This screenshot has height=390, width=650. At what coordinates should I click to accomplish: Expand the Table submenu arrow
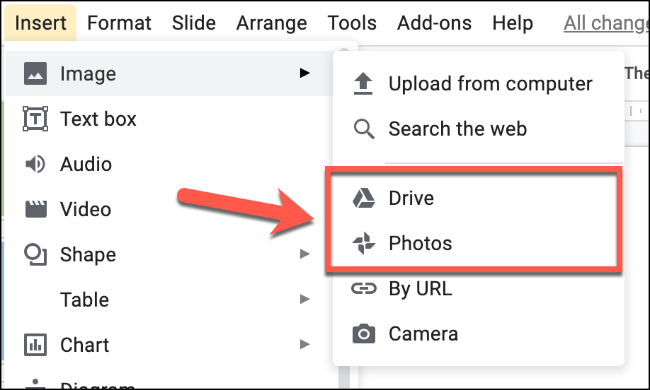point(305,299)
